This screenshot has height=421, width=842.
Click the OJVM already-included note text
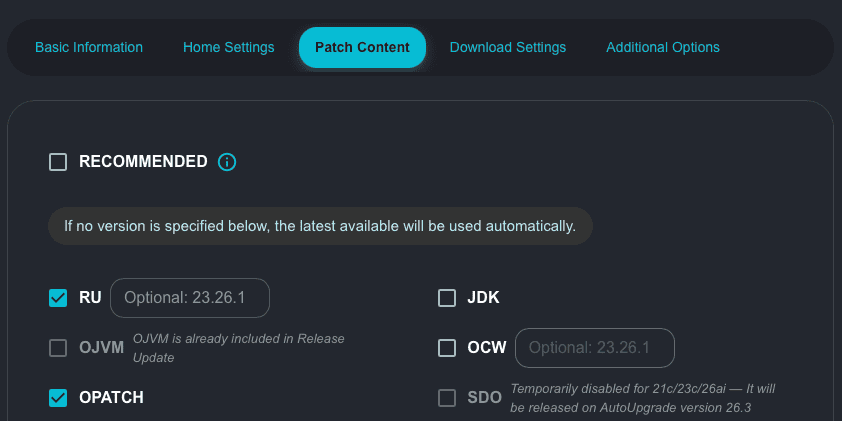point(238,348)
